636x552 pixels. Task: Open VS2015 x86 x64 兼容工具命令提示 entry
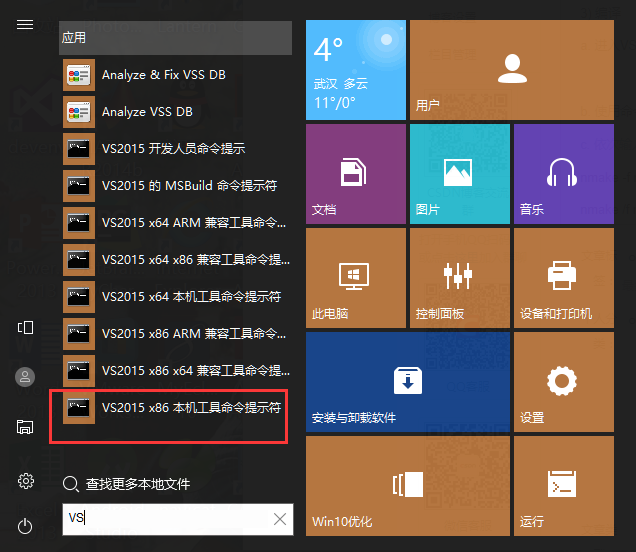click(176, 371)
